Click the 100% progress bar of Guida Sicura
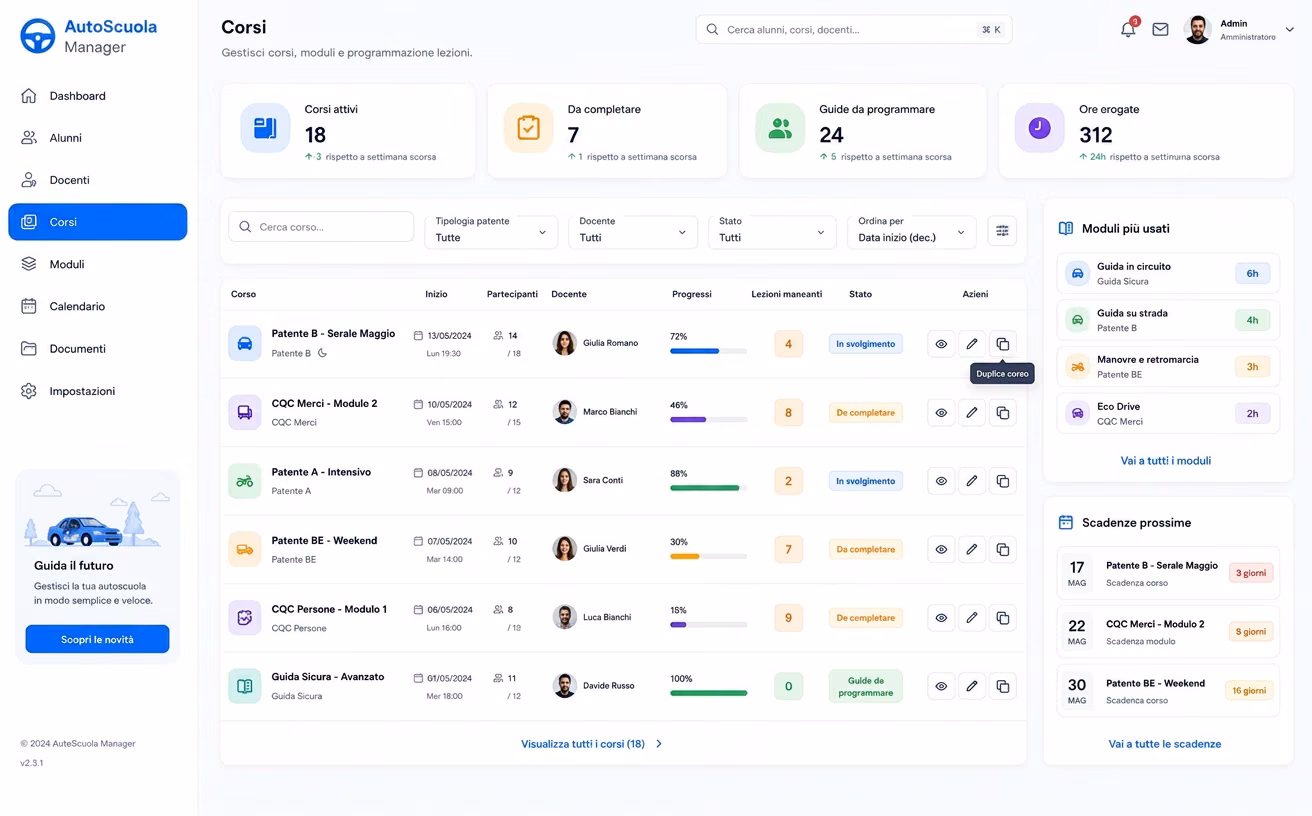The width and height of the screenshot is (1312, 816). coord(709,693)
